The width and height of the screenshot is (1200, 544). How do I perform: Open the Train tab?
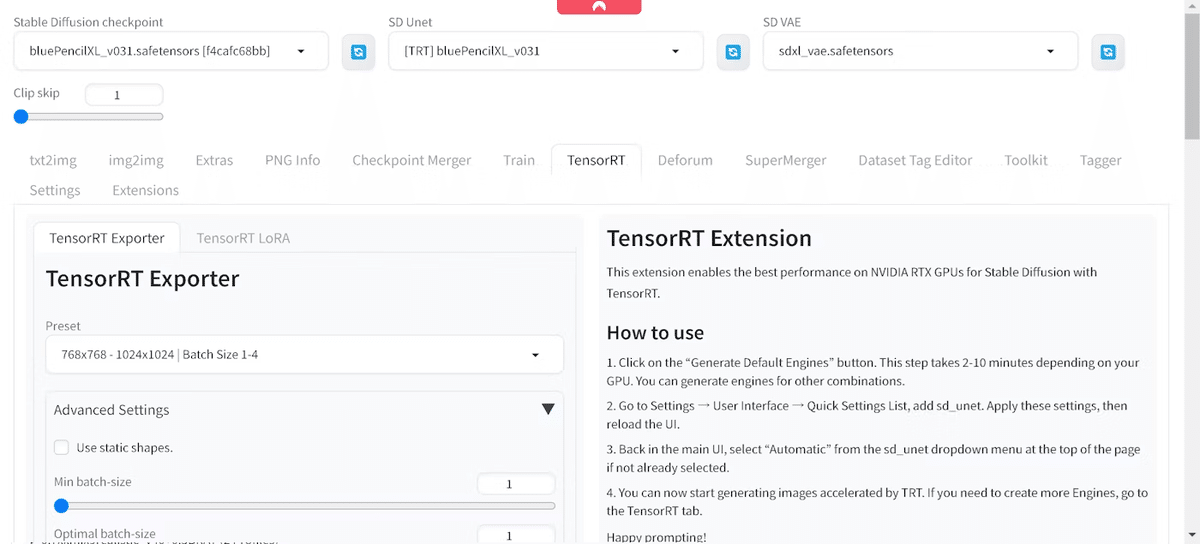(519, 160)
